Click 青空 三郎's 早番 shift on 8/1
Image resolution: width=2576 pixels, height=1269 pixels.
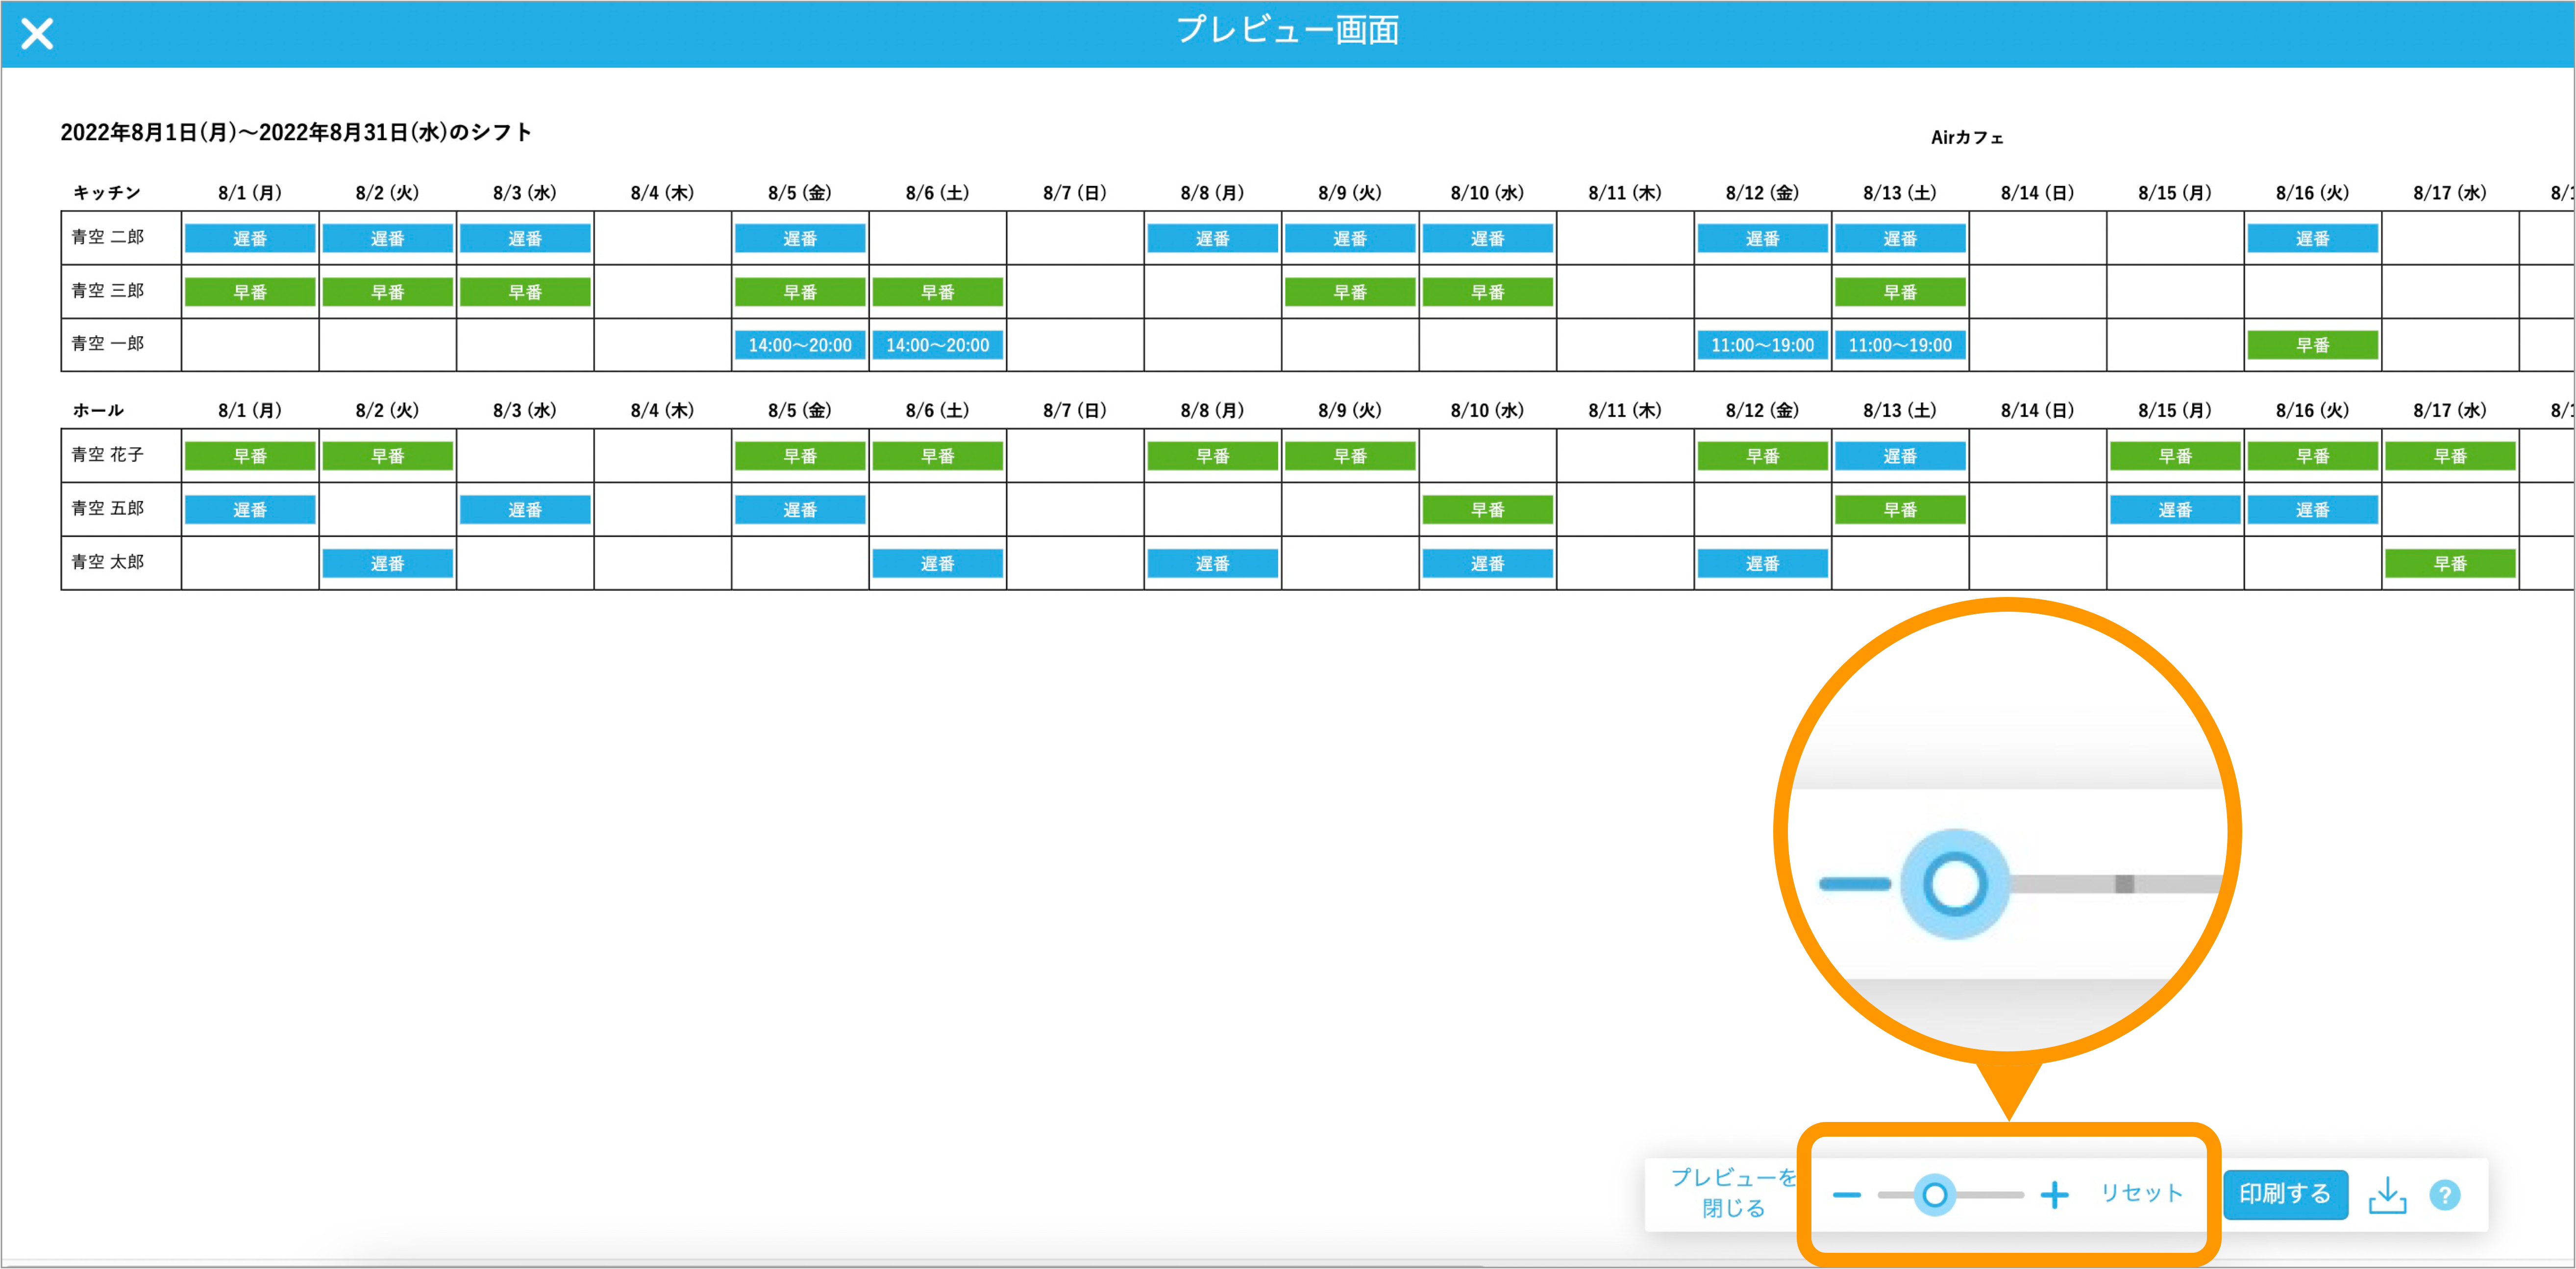[x=250, y=292]
